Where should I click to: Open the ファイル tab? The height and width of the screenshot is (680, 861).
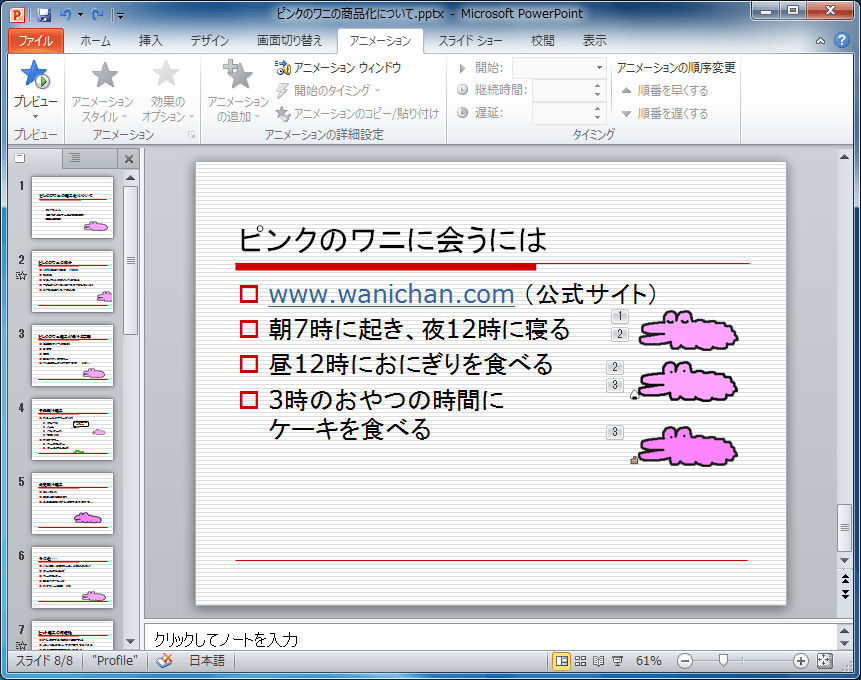[x=36, y=41]
